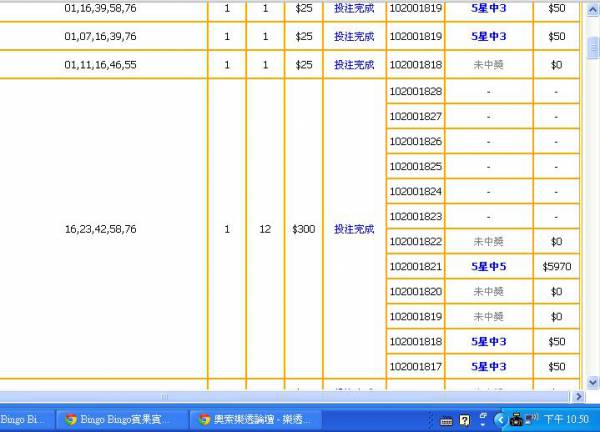Click 5星中3 result for draw 102001817
The width and height of the screenshot is (600, 432).
488,367
